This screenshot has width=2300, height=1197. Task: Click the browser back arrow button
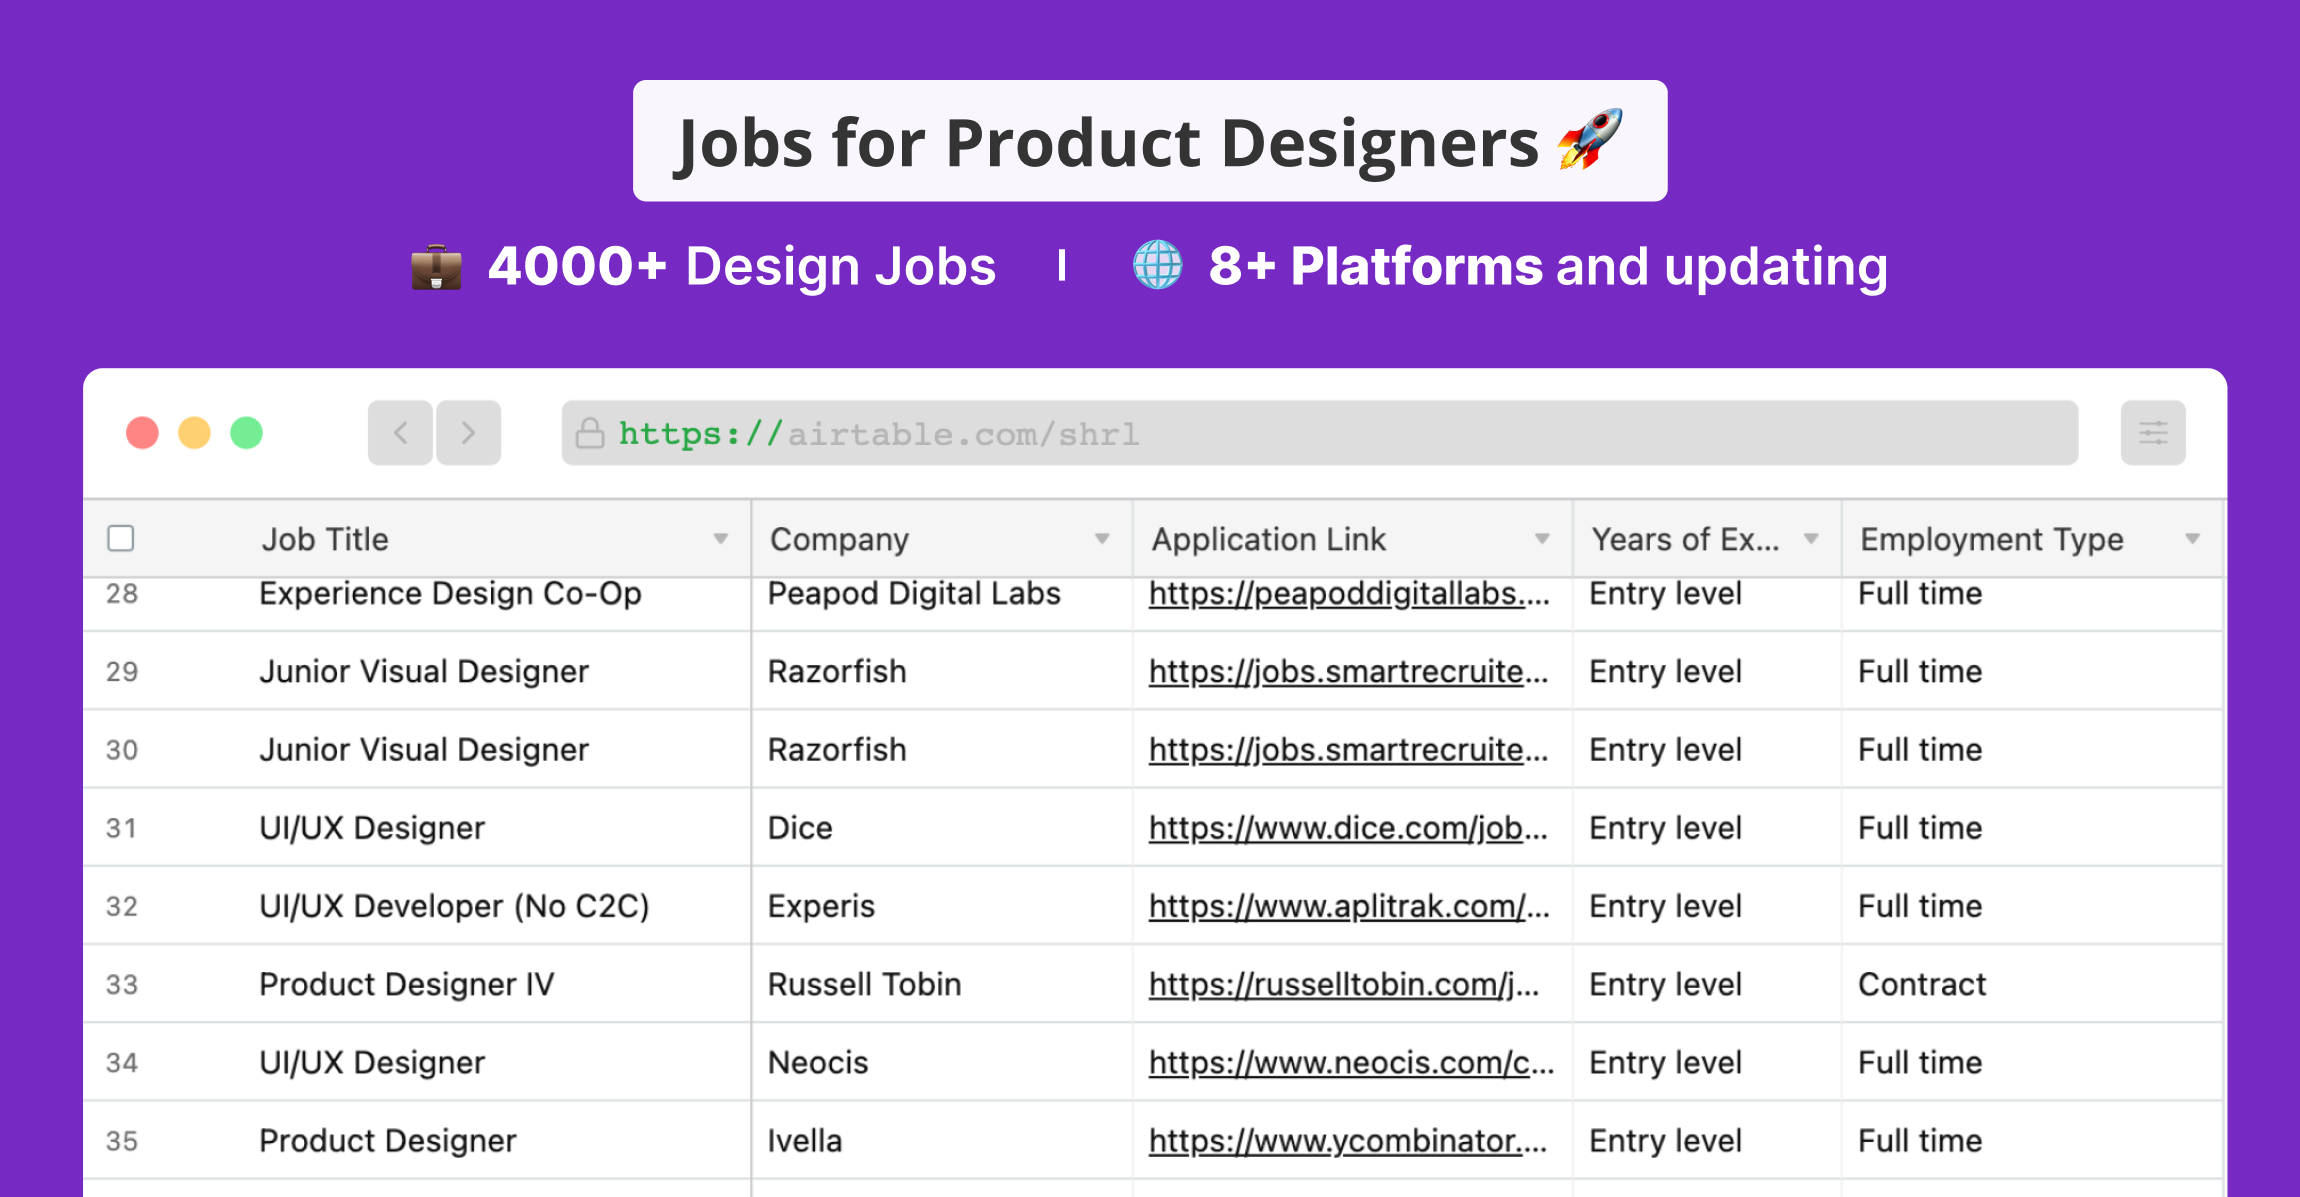pyautogui.click(x=400, y=433)
